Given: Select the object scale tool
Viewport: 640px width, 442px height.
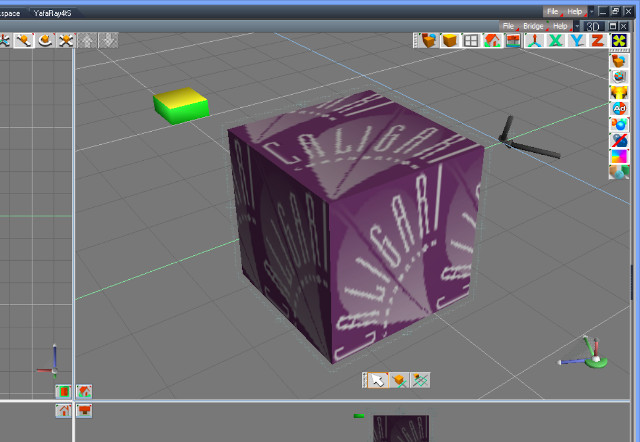Looking at the screenshot, I should pyautogui.click(x=66, y=40).
